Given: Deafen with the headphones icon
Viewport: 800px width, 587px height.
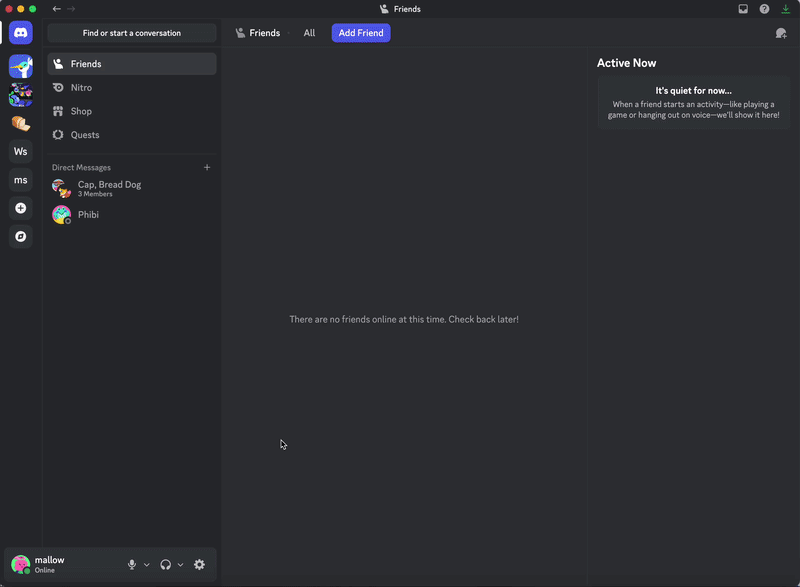Looking at the screenshot, I should click(165, 565).
